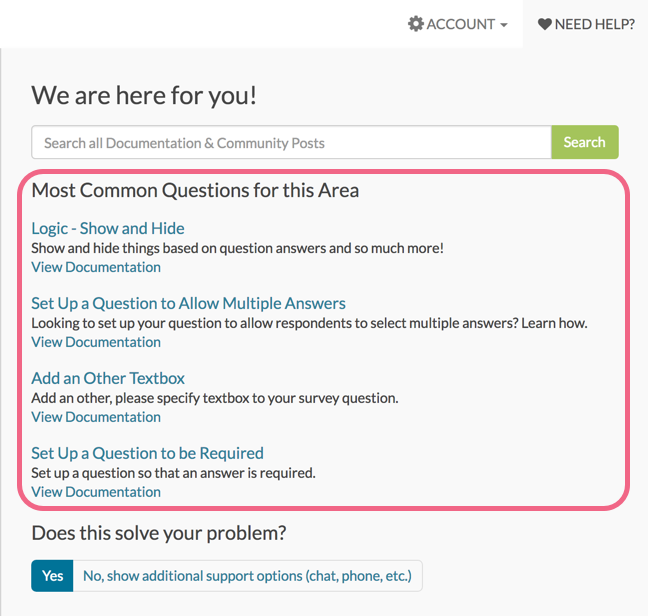Click the 'Does this solve your problem?' text
The image size is (648, 616).
(159, 533)
